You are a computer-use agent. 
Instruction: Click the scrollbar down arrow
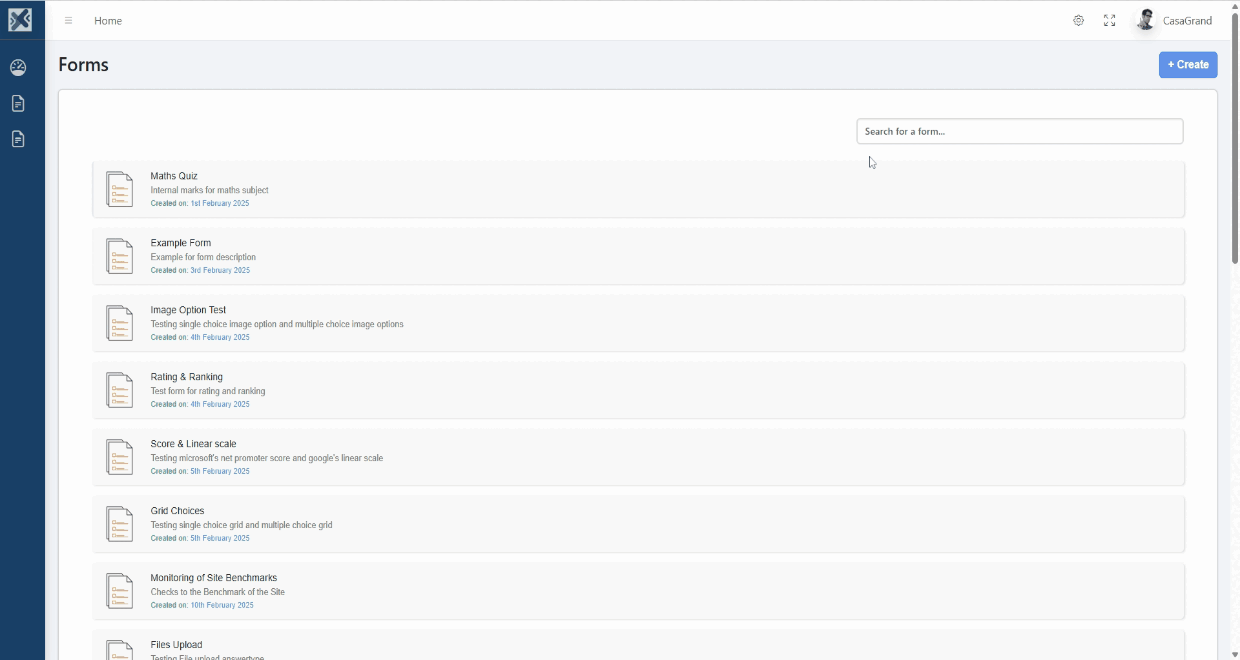[x=1234, y=654]
